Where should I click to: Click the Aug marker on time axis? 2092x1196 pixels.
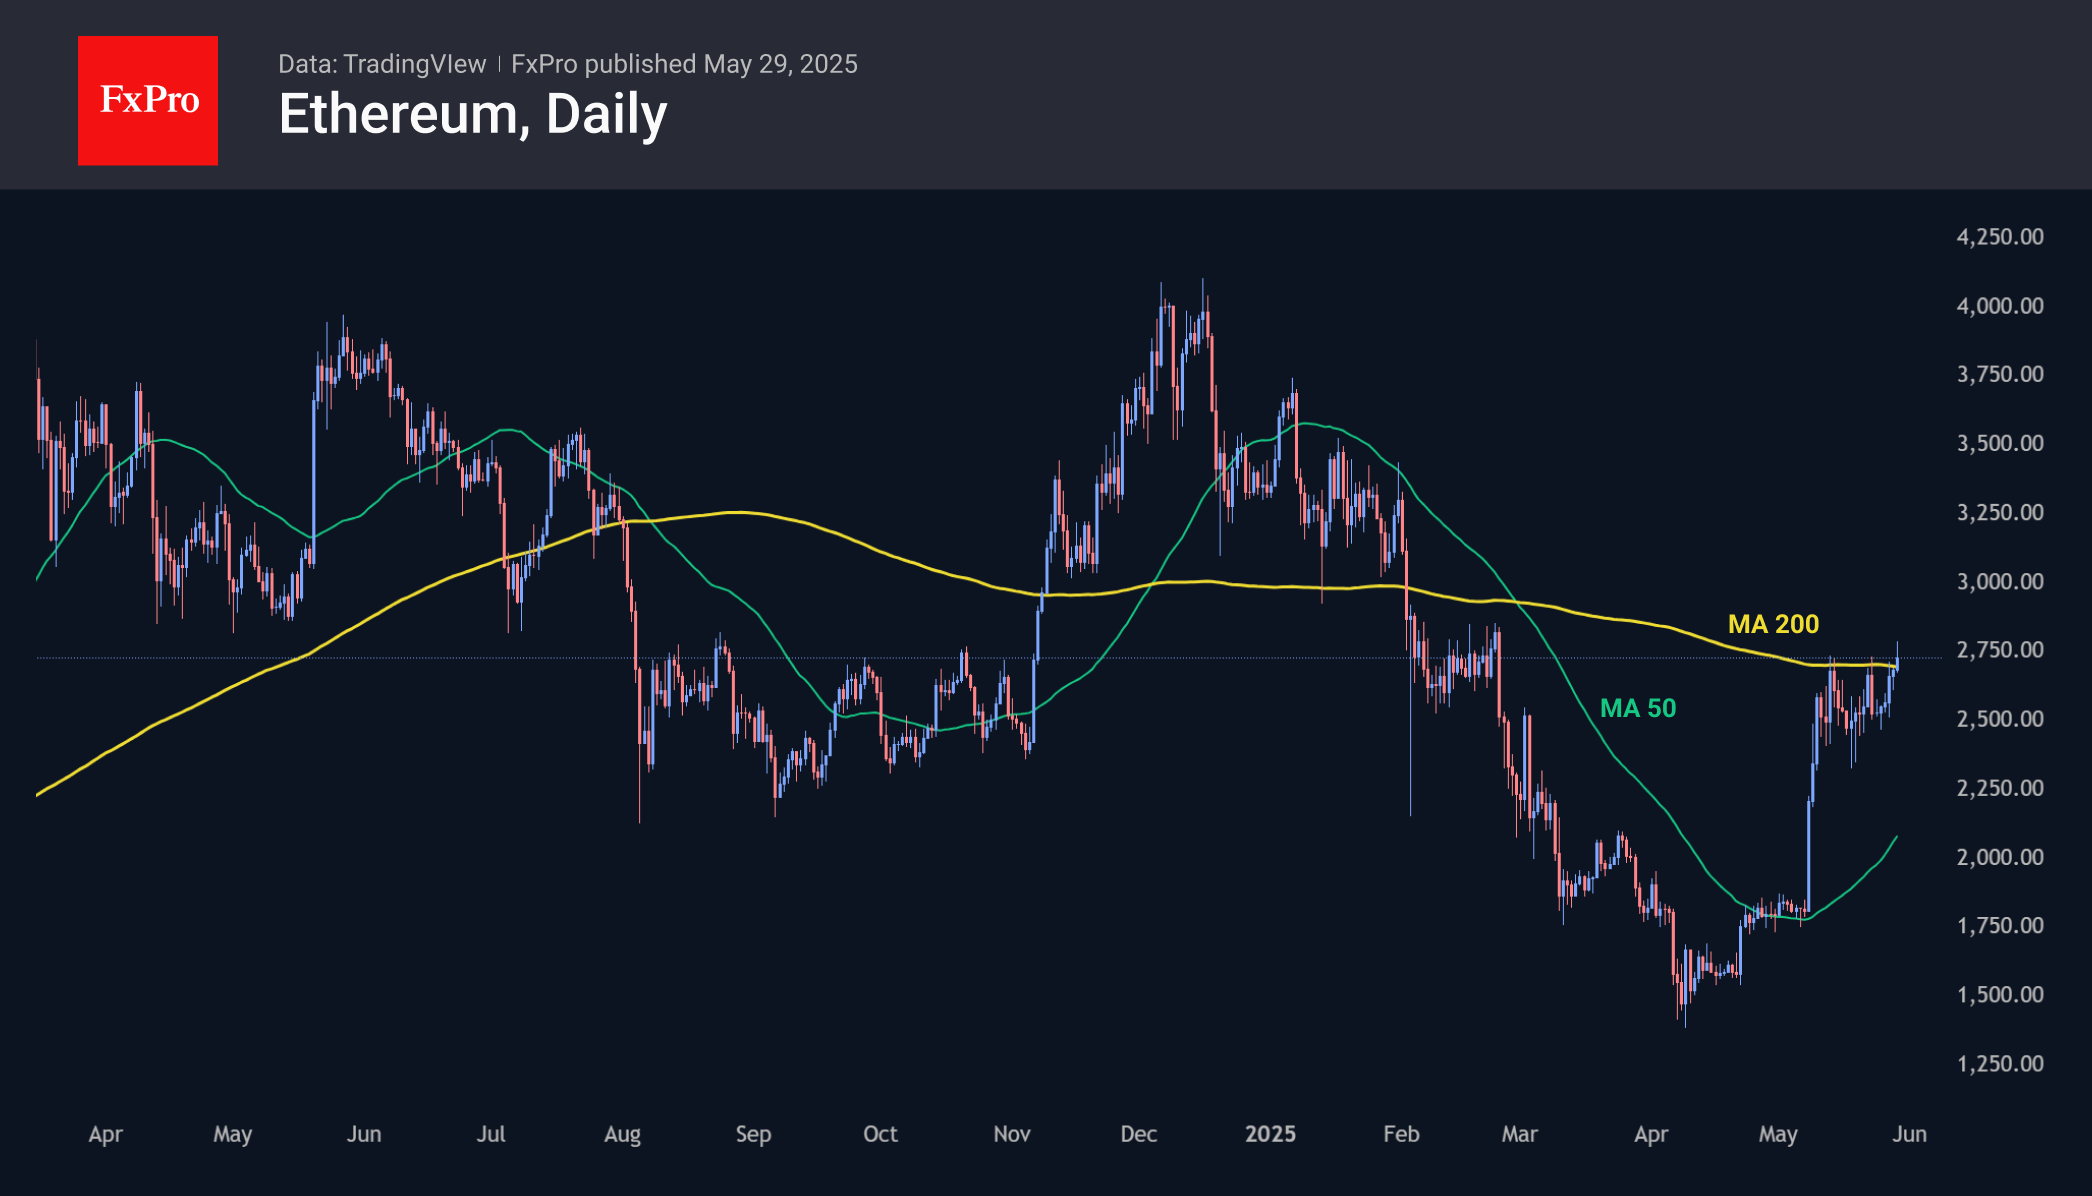coord(622,1134)
